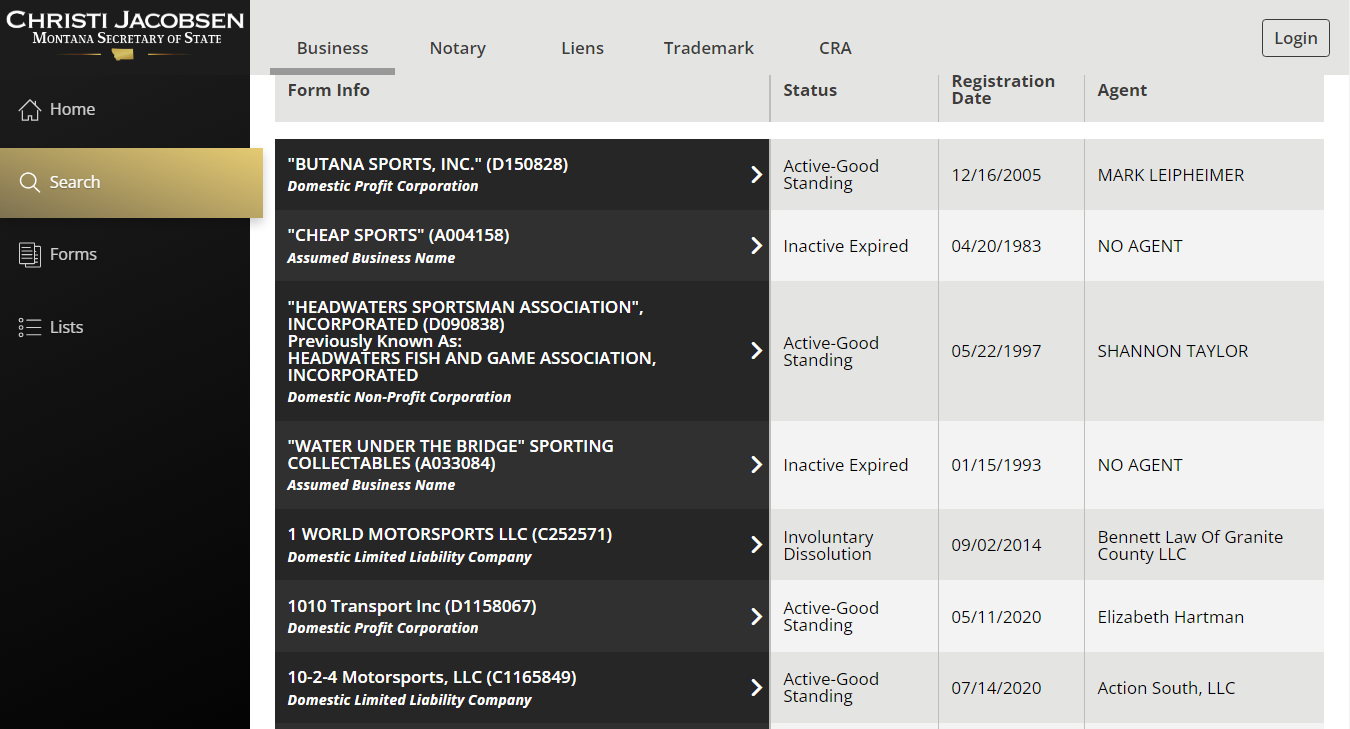Click the Christi Jacobsen Secretary of State logo
Image resolution: width=1350 pixels, height=729 pixels.
coord(126,33)
